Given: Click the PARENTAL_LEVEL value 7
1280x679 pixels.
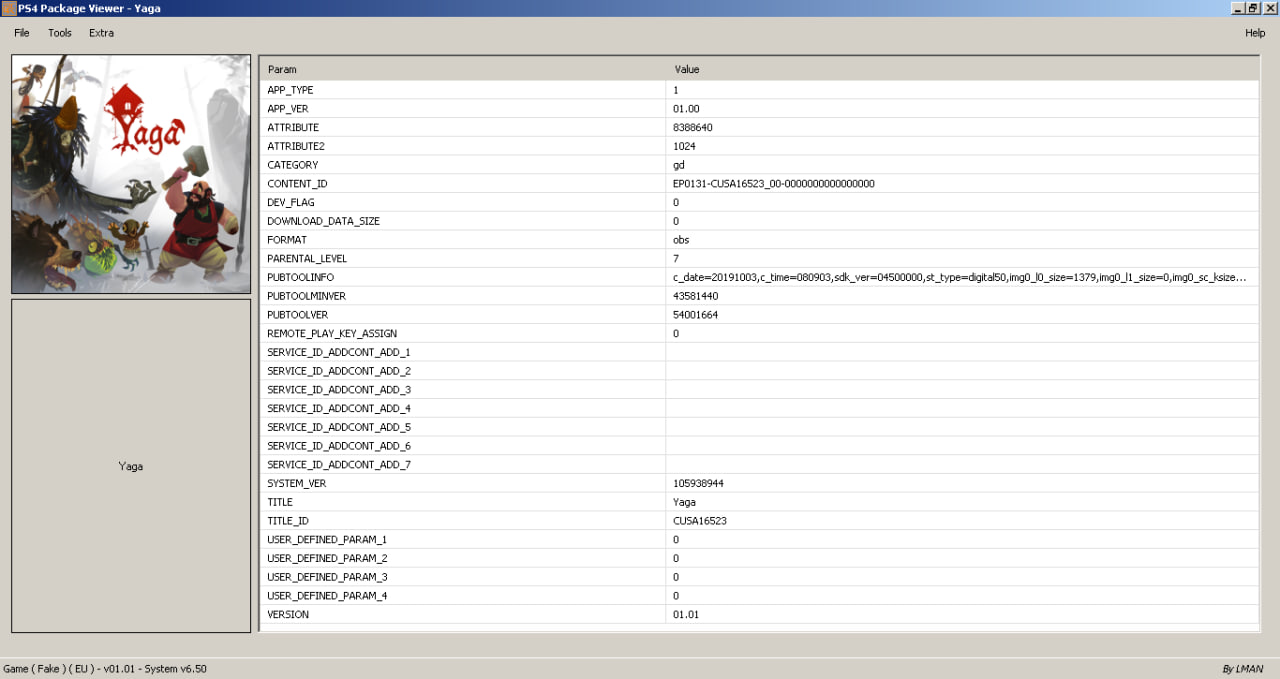Looking at the screenshot, I should 676,259.
